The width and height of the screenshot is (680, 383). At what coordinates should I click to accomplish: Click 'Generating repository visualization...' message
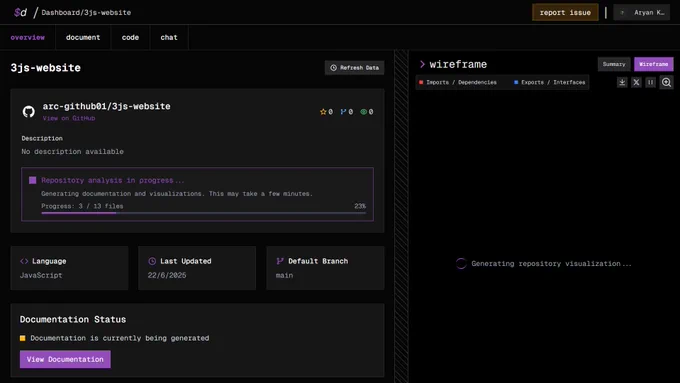pyautogui.click(x=551, y=263)
